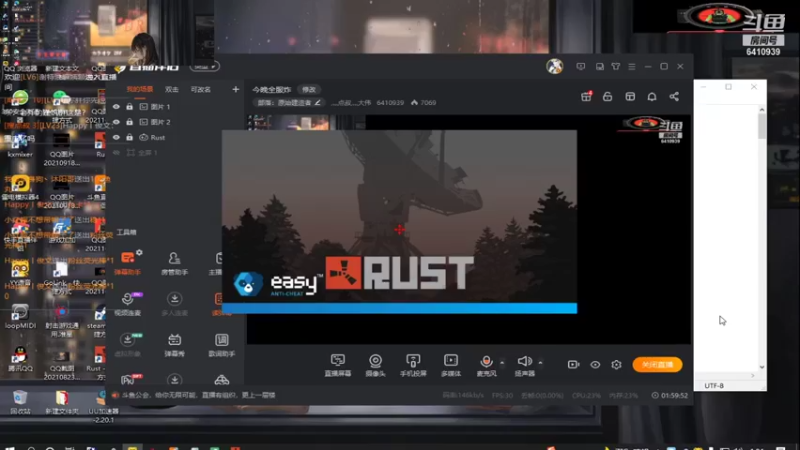The width and height of the screenshot is (800, 450).
Task: Open the 房管助手 tool
Action: tap(174, 263)
